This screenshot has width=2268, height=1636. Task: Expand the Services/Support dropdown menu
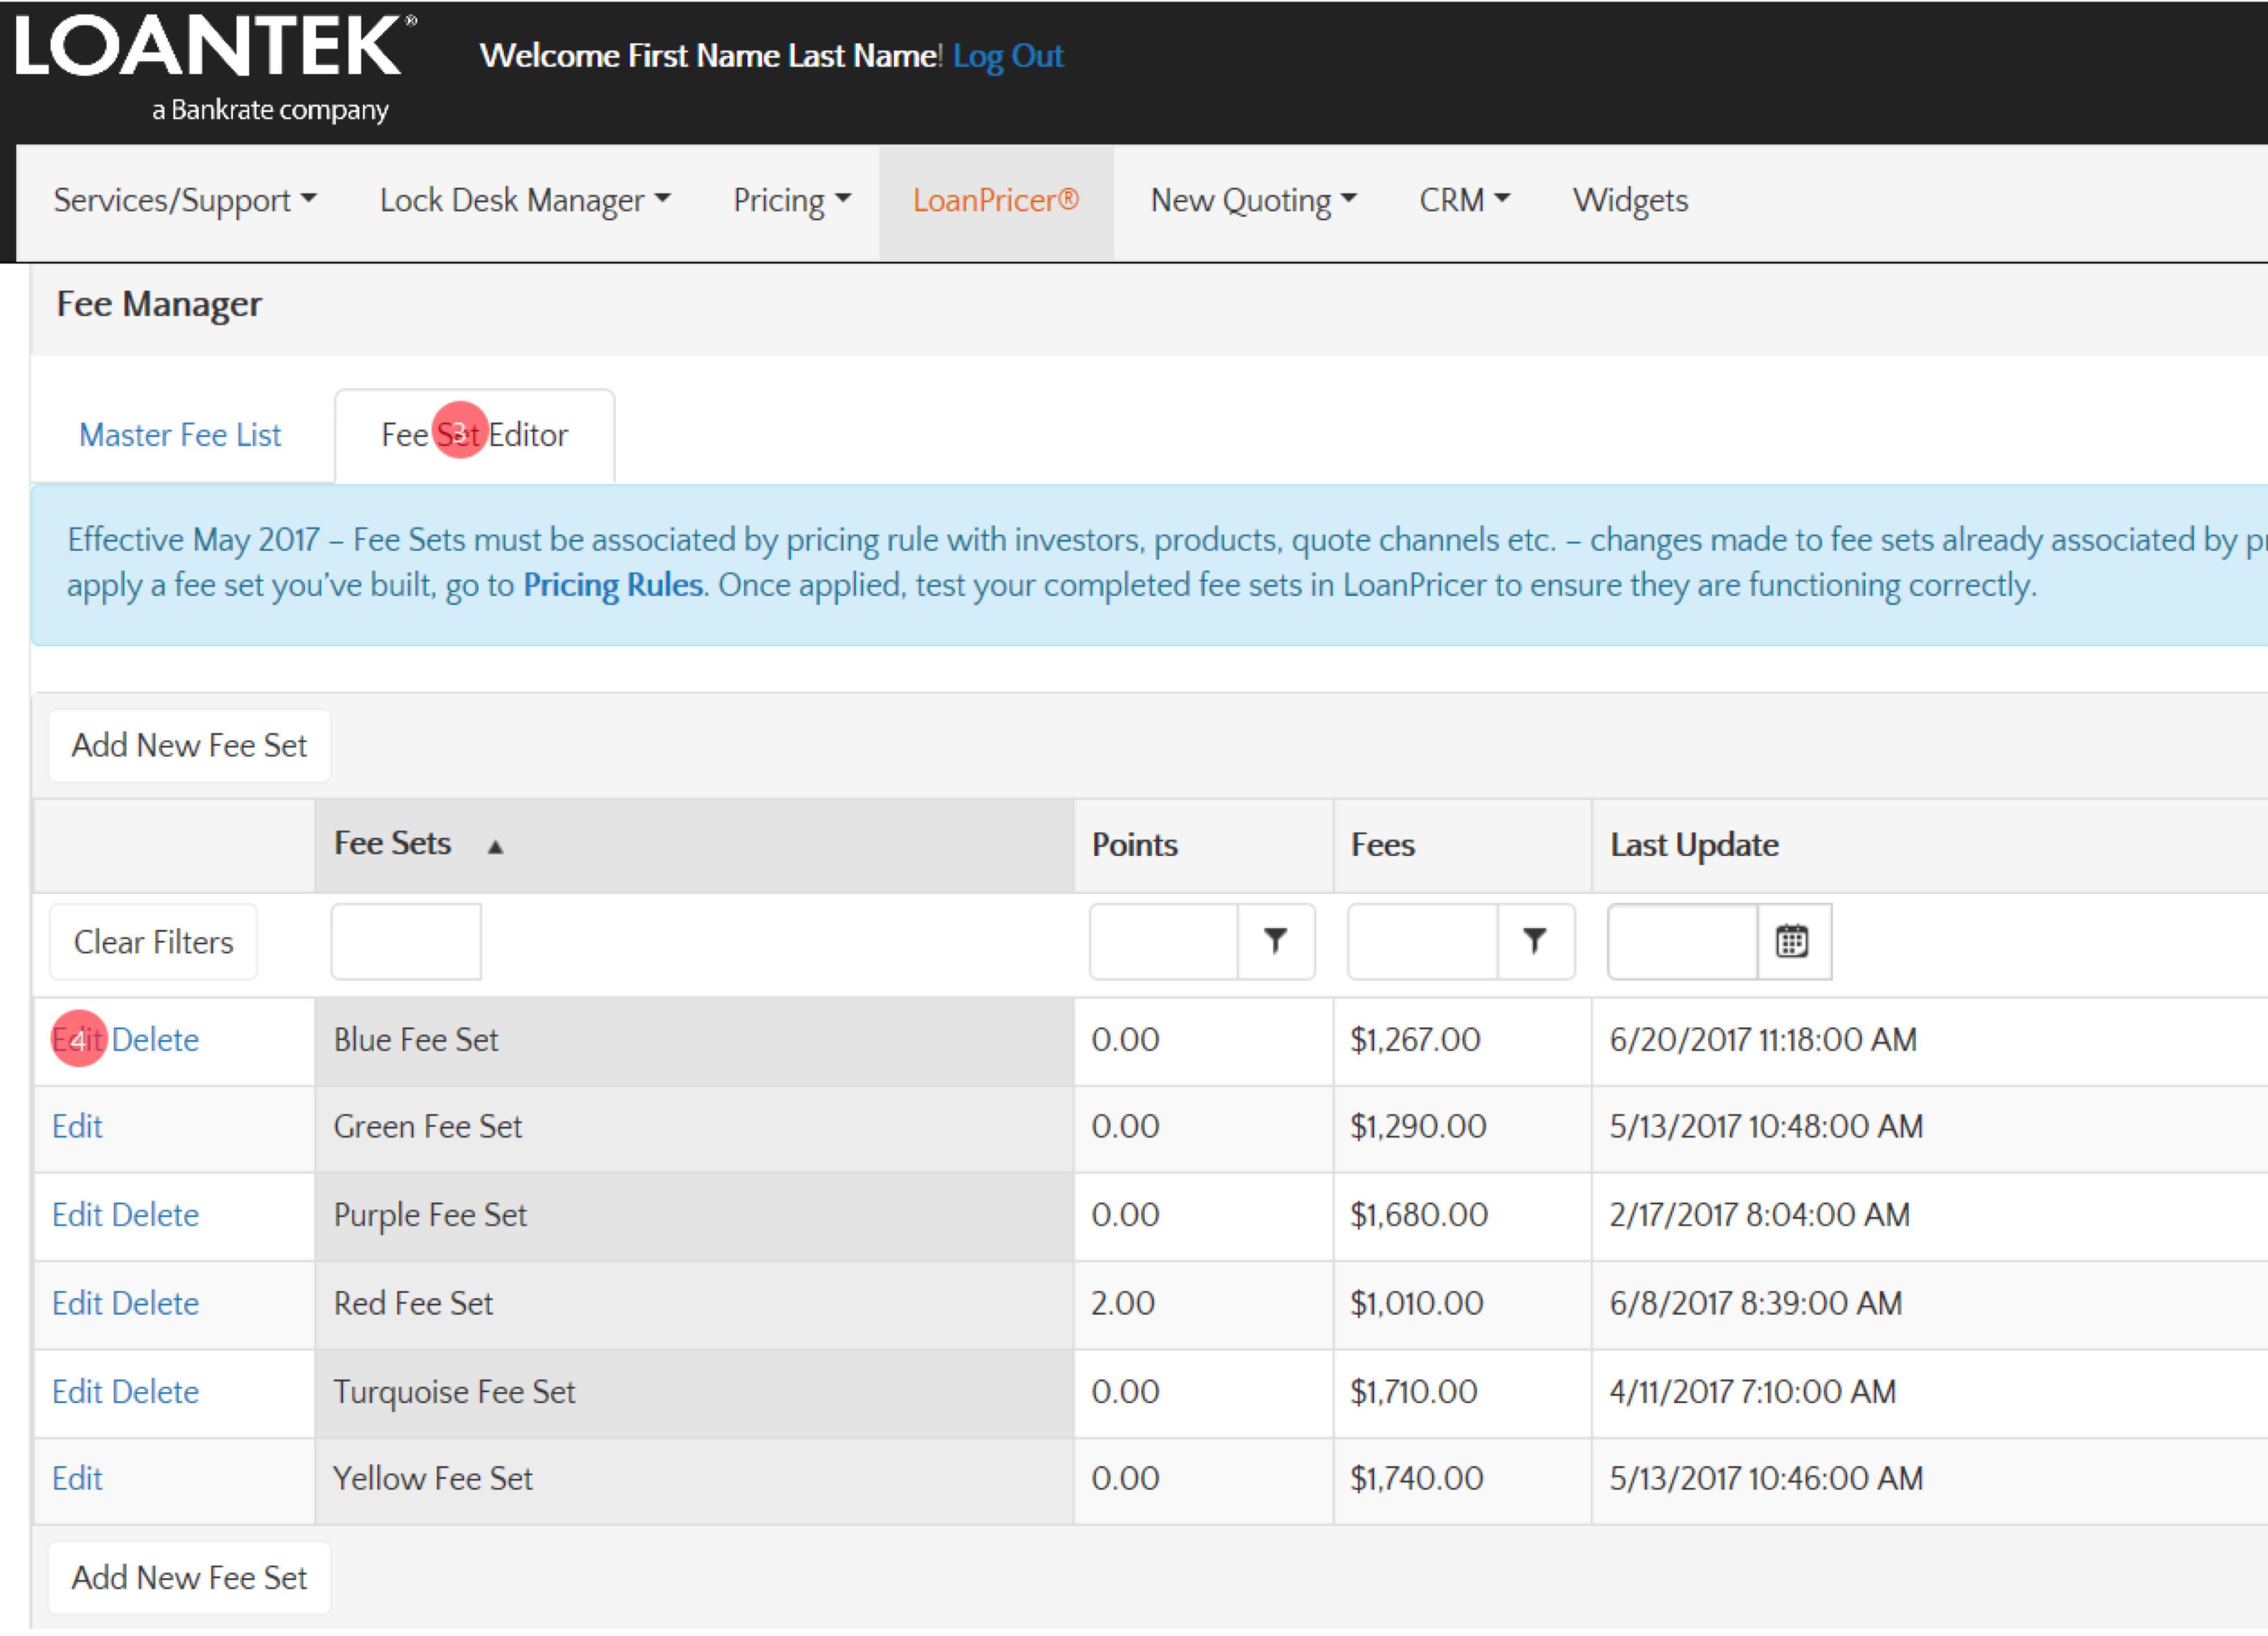185,201
